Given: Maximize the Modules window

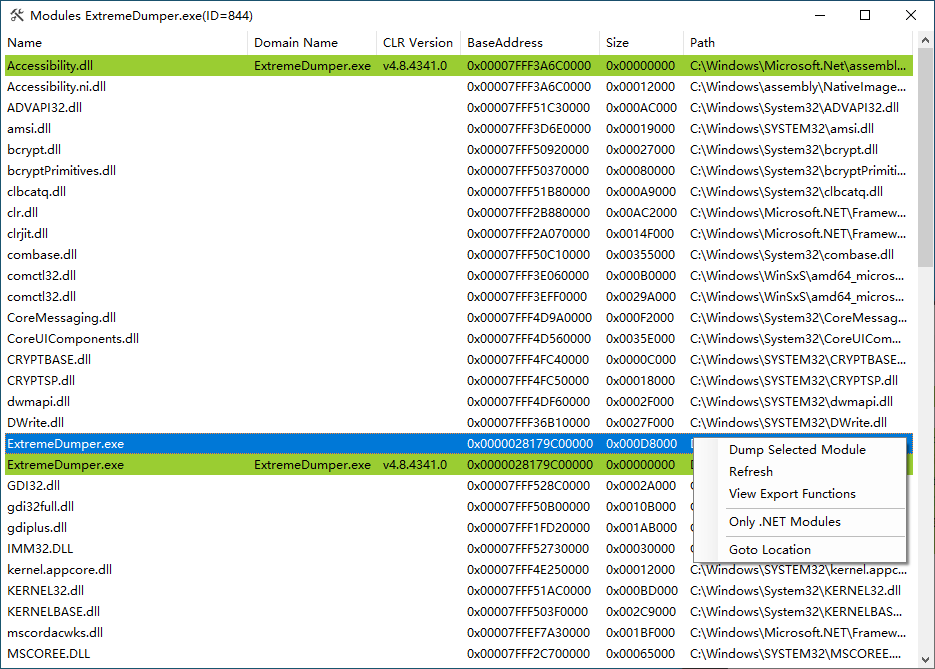Looking at the screenshot, I should [865, 16].
